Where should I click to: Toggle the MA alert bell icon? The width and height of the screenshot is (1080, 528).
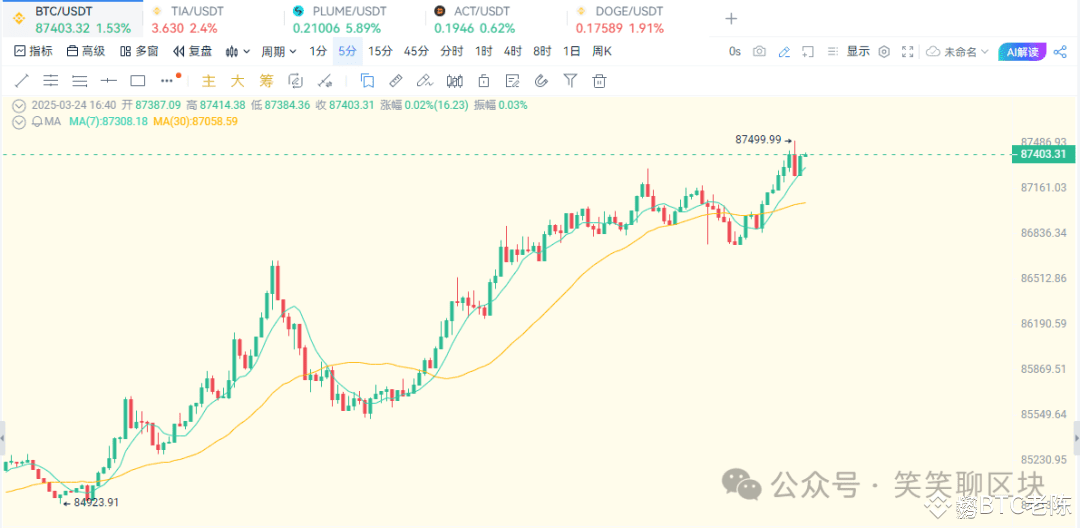pos(37,121)
